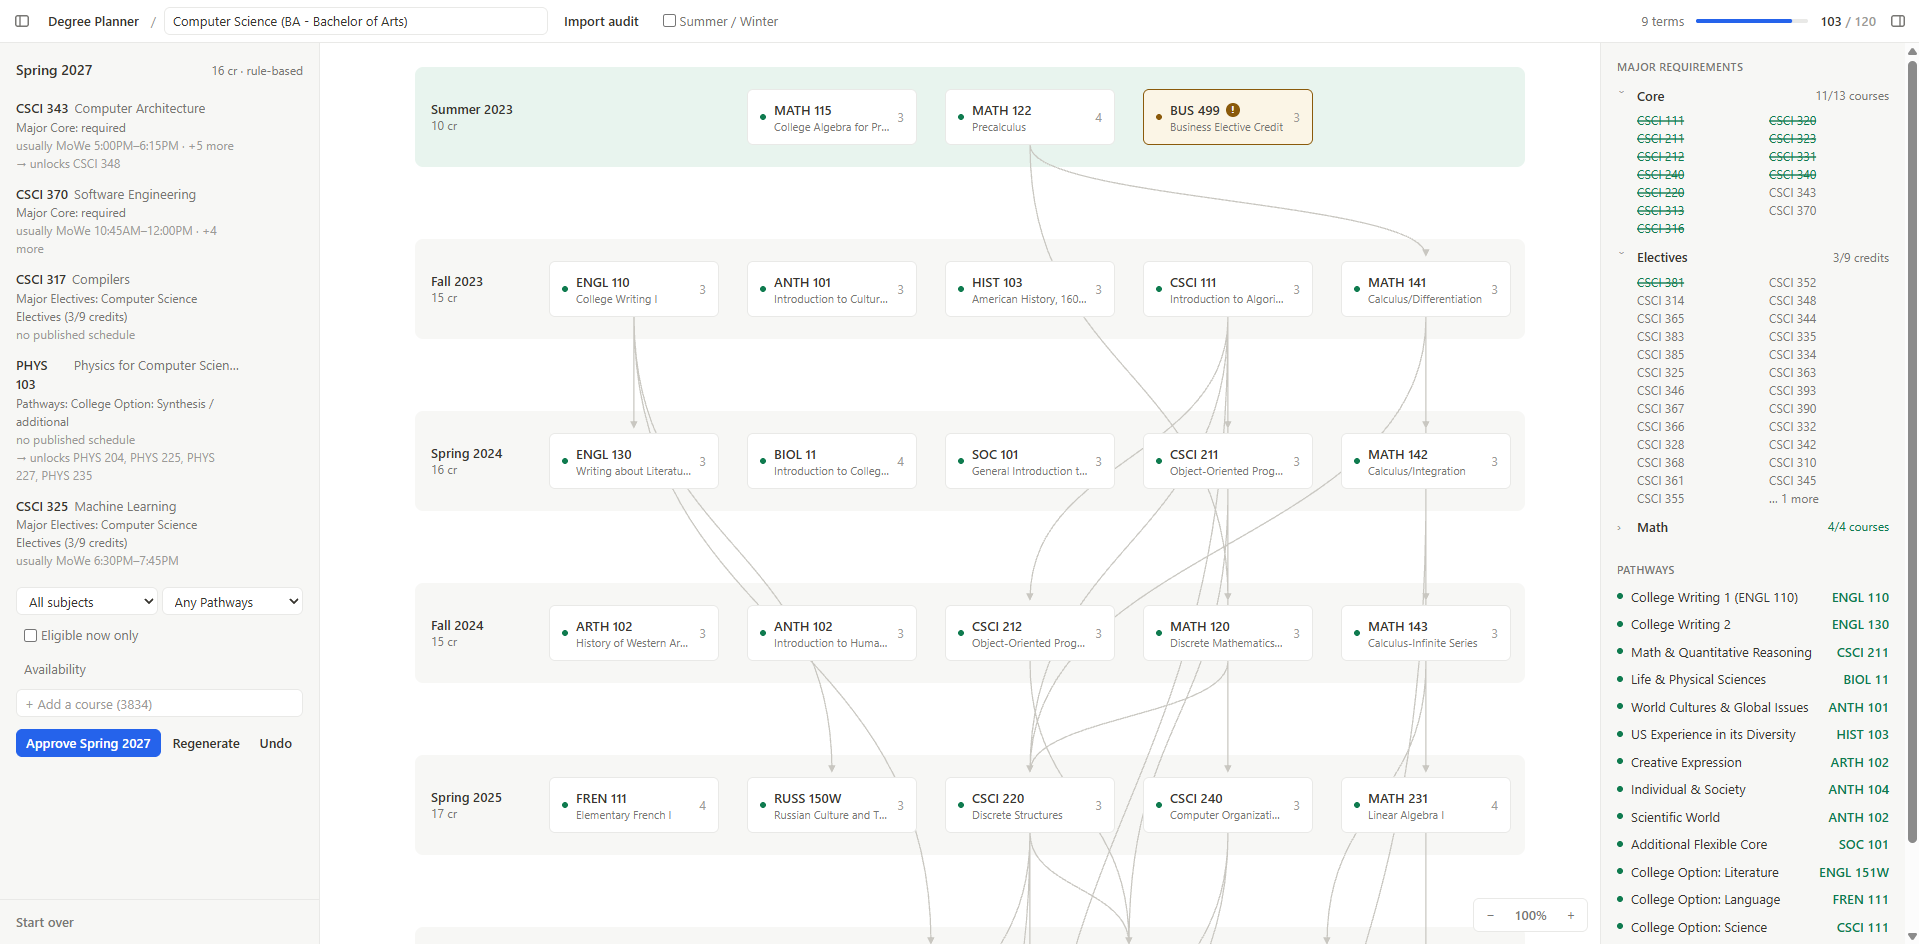The image size is (1919, 944).
Task: Collapse the Core requirements chevron
Action: (1621, 94)
